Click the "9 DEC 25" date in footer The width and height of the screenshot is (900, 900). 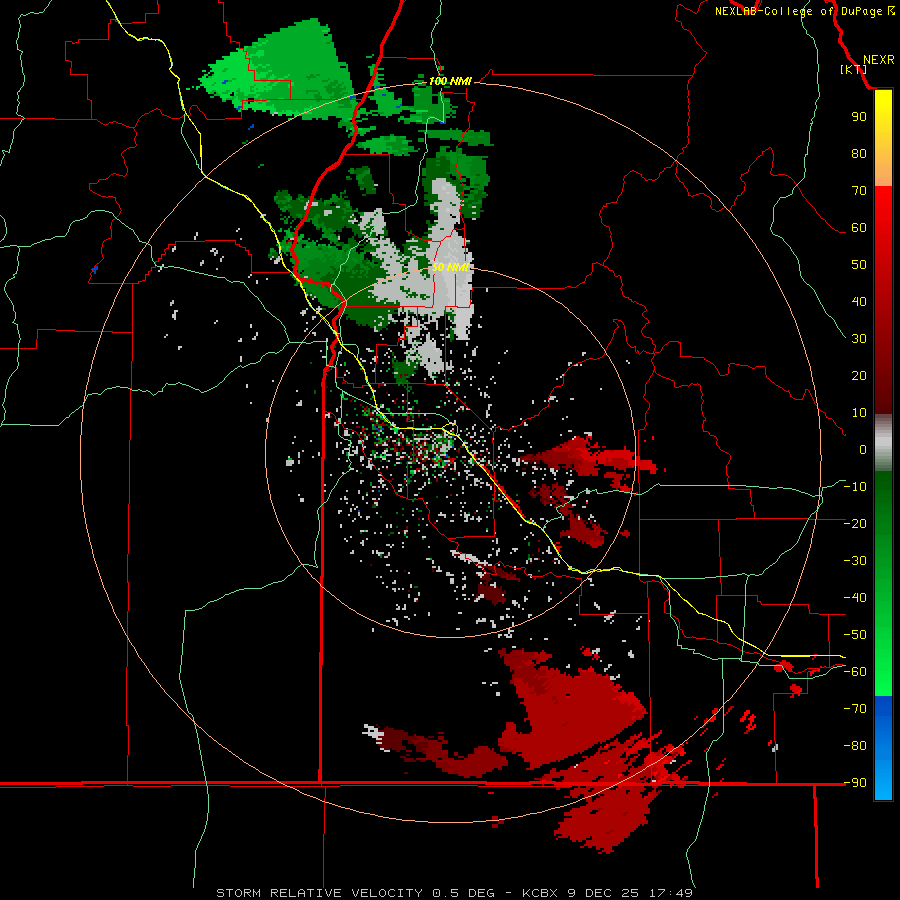[605, 893]
